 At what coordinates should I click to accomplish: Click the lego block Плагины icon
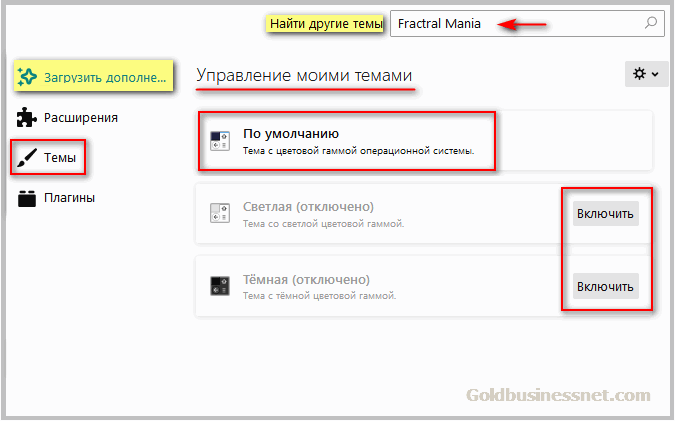(x=27, y=198)
